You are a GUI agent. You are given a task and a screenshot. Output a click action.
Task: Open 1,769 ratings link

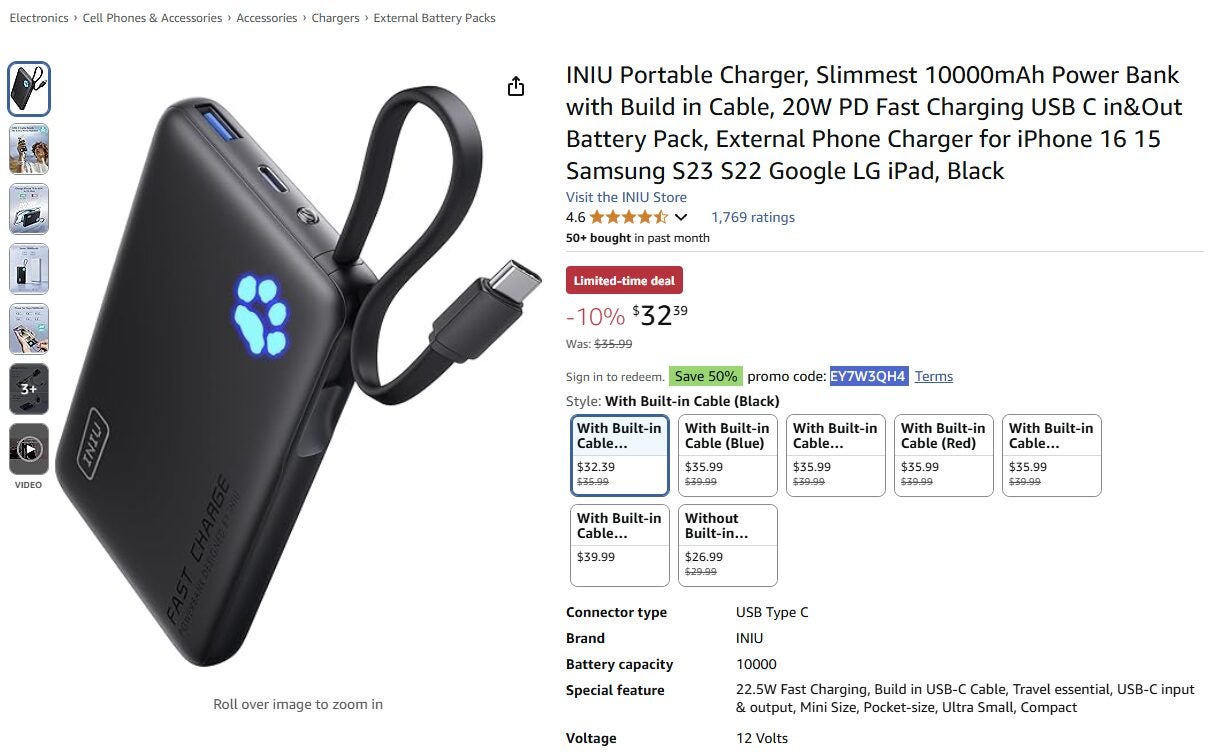pos(753,217)
